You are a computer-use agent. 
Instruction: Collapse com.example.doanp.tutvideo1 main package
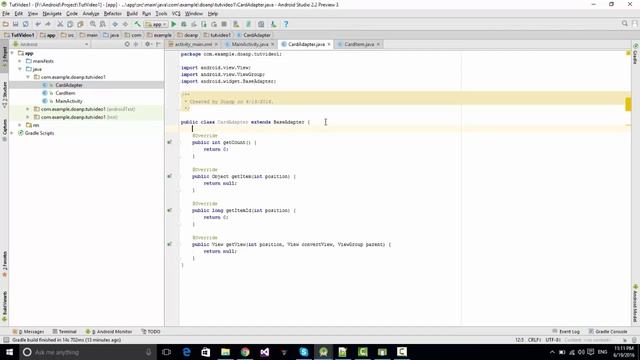click(x=28, y=77)
